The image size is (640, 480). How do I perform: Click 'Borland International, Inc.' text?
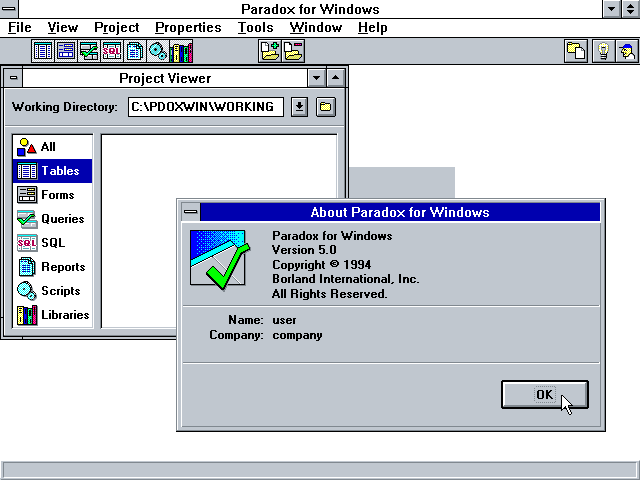coord(346,279)
